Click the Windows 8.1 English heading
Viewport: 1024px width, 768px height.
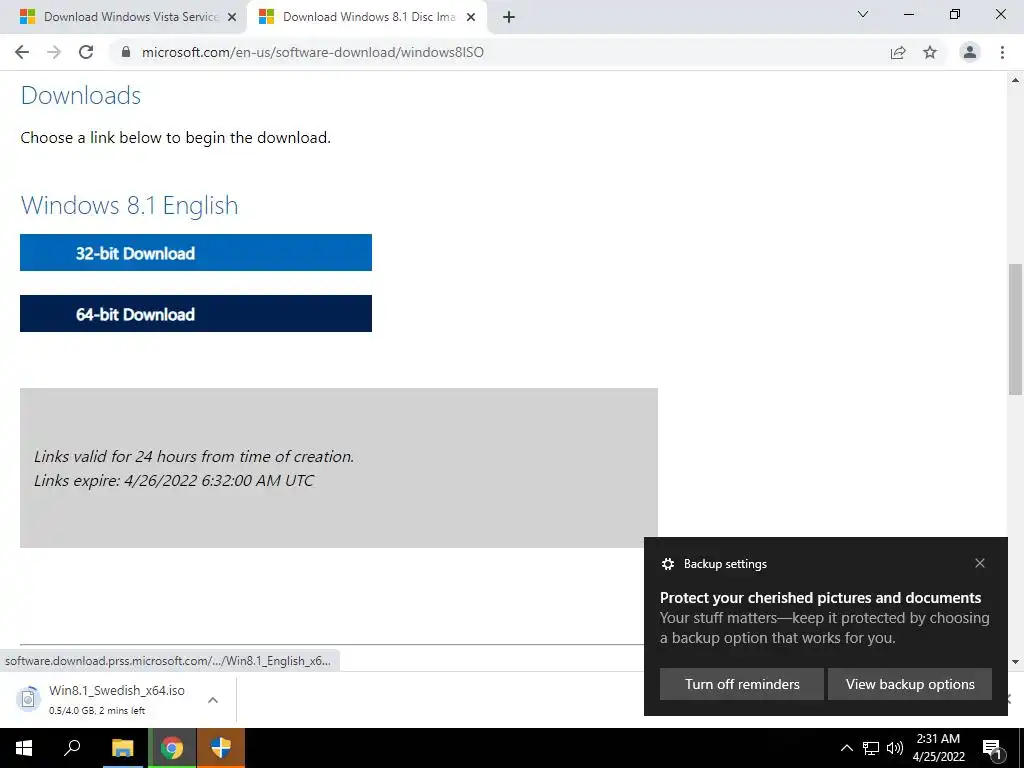click(129, 205)
